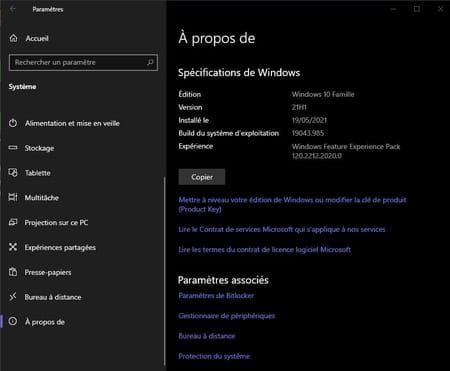Click the Rechercher un paramètre field
Viewport: 450px width, 371px height.
83,62
